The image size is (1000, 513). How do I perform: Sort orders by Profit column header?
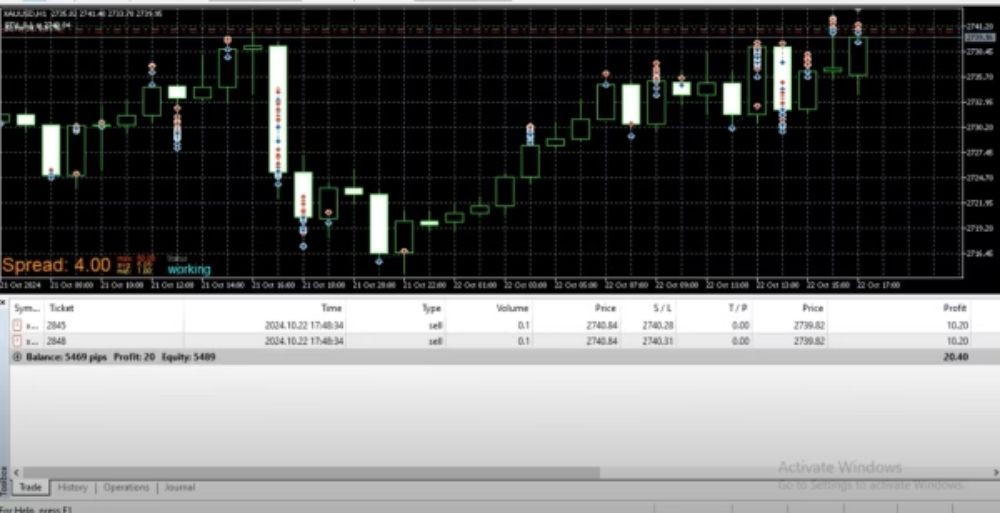click(x=954, y=308)
